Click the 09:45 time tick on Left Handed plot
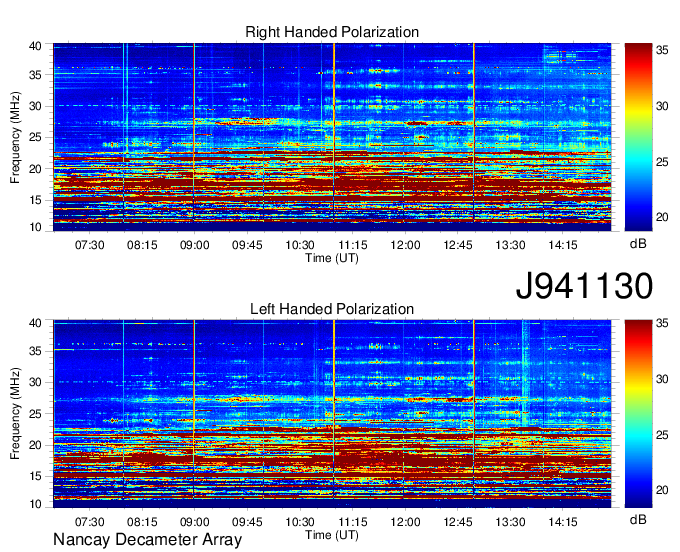680x552 pixels. click(x=247, y=522)
